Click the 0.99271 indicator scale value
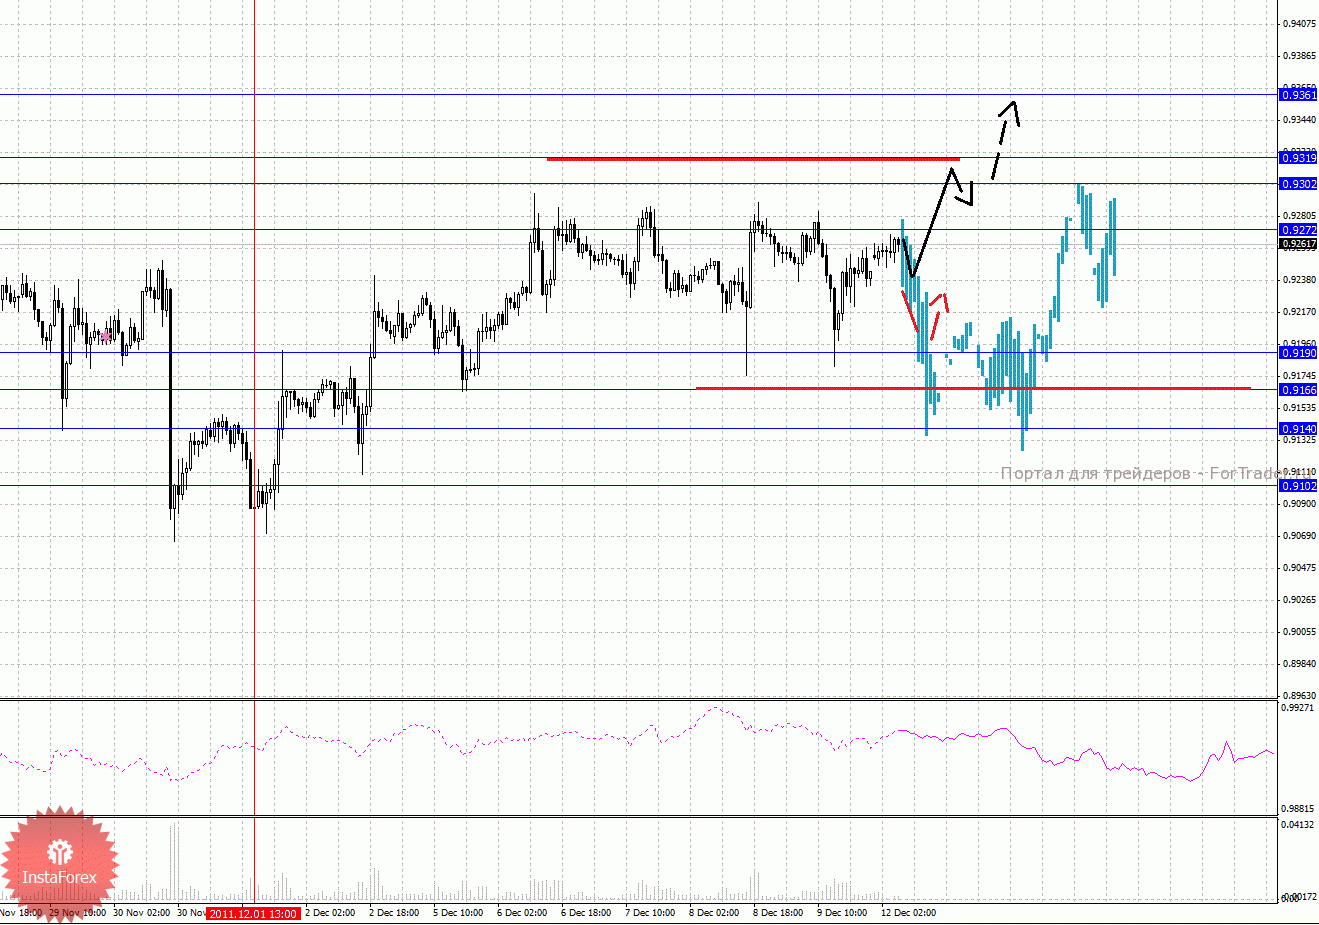 click(x=1299, y=708)
